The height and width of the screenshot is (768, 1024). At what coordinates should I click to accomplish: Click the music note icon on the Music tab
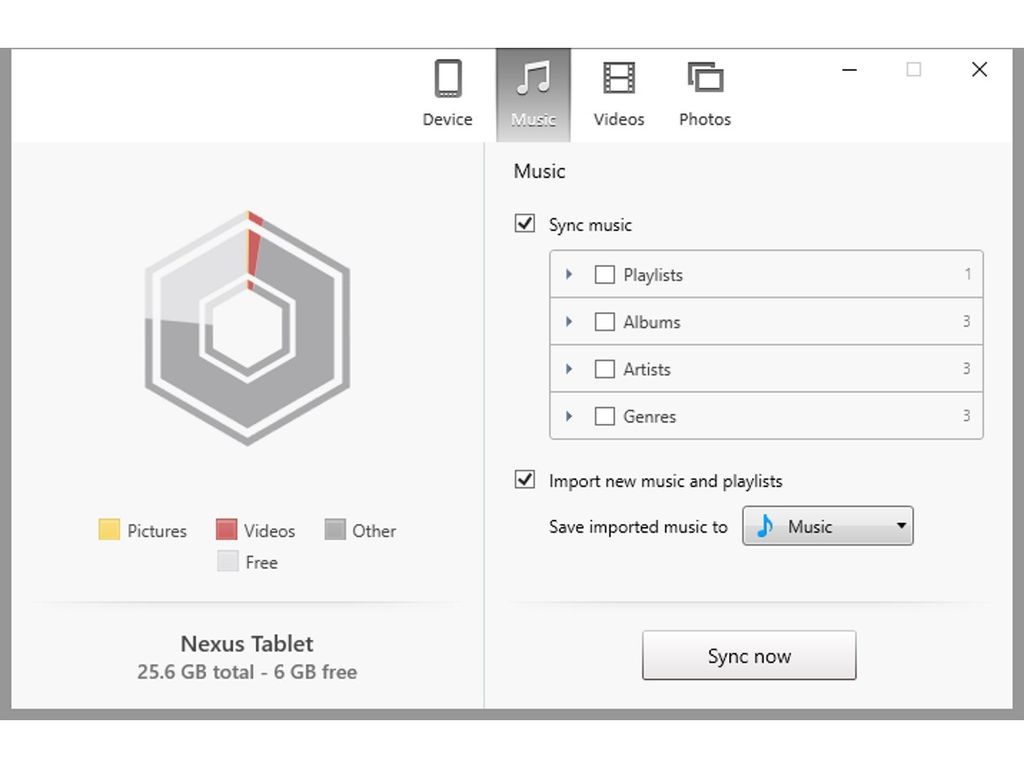pyautogui.click(x=533, y=77)
